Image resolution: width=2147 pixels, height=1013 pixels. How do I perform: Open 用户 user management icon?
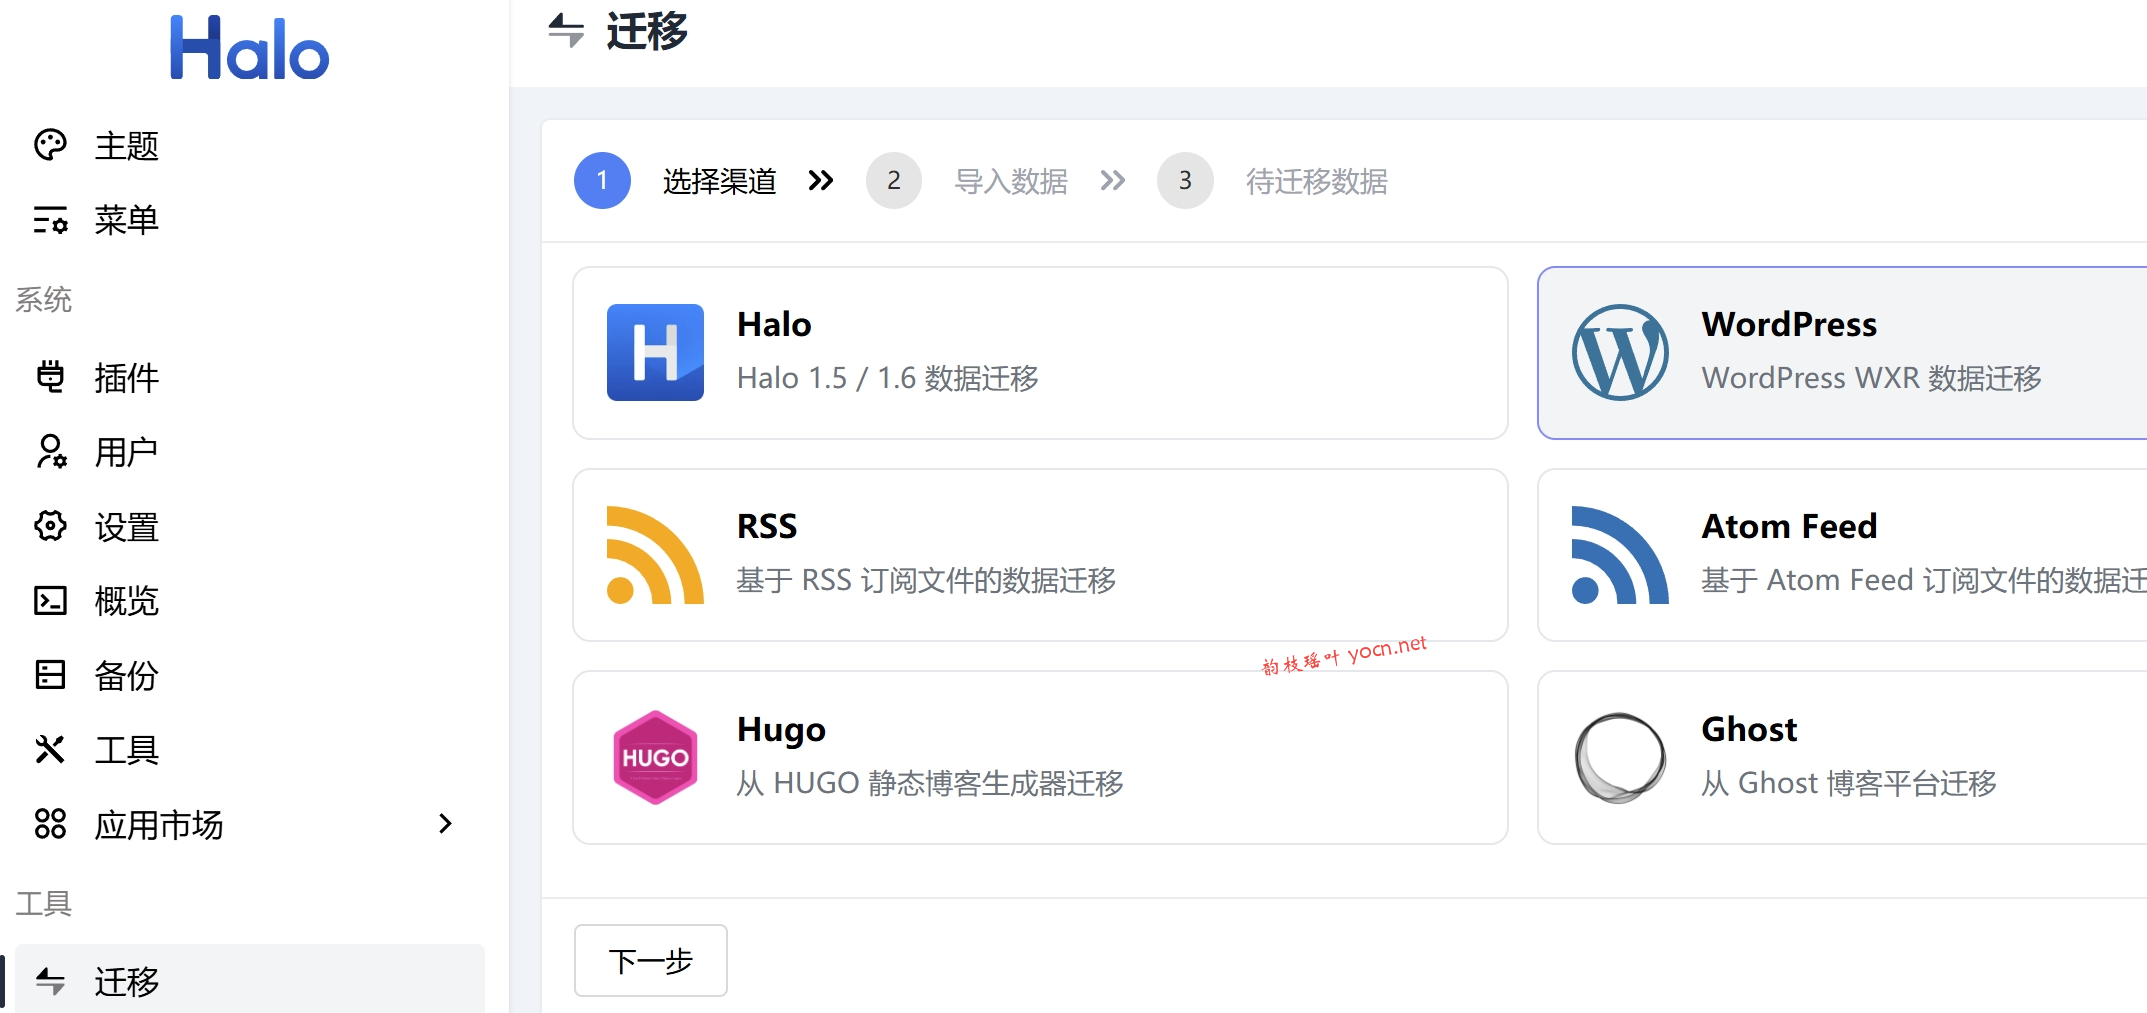(50, 452)
